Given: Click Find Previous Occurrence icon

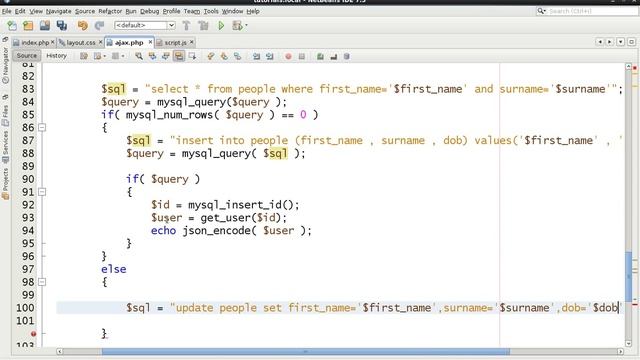Looking at the screenshot, I should (x=152, y=56).
